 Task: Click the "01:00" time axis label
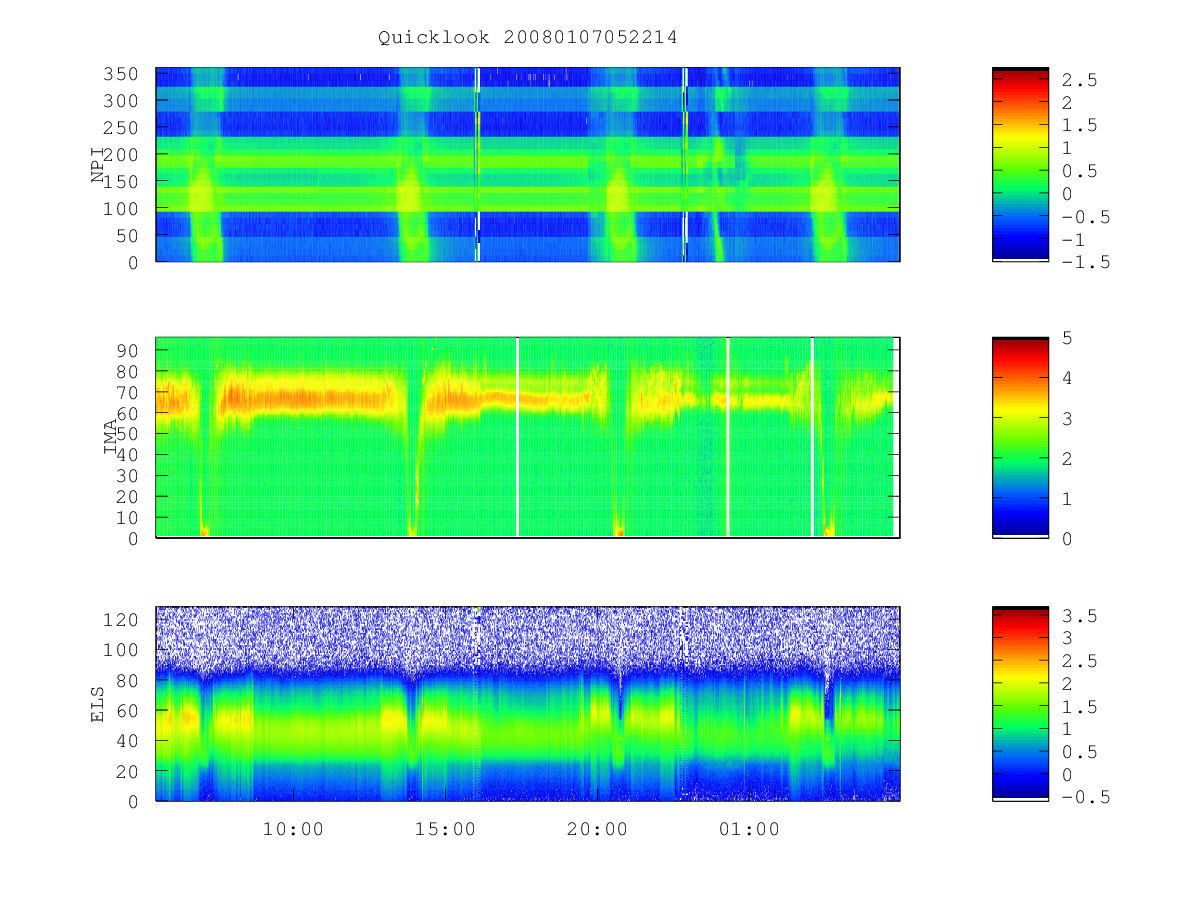coord(749,830)
